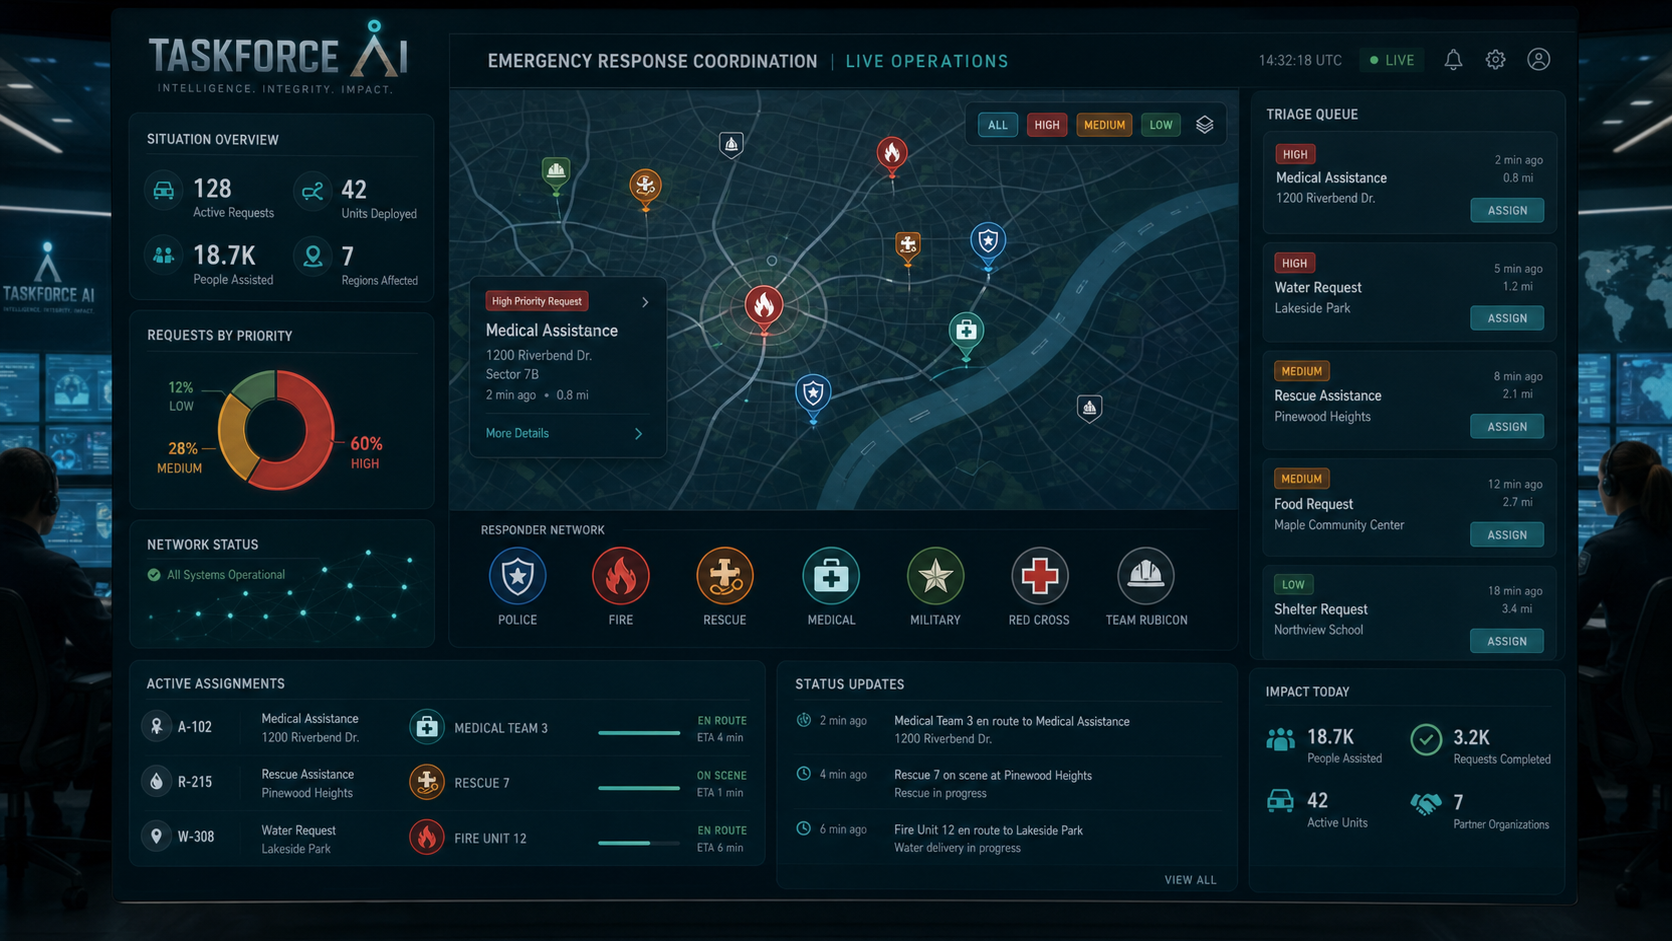The image size is (1672, 941).
Task: Select the Red Cross responder icon
Action: (1039, 576)
